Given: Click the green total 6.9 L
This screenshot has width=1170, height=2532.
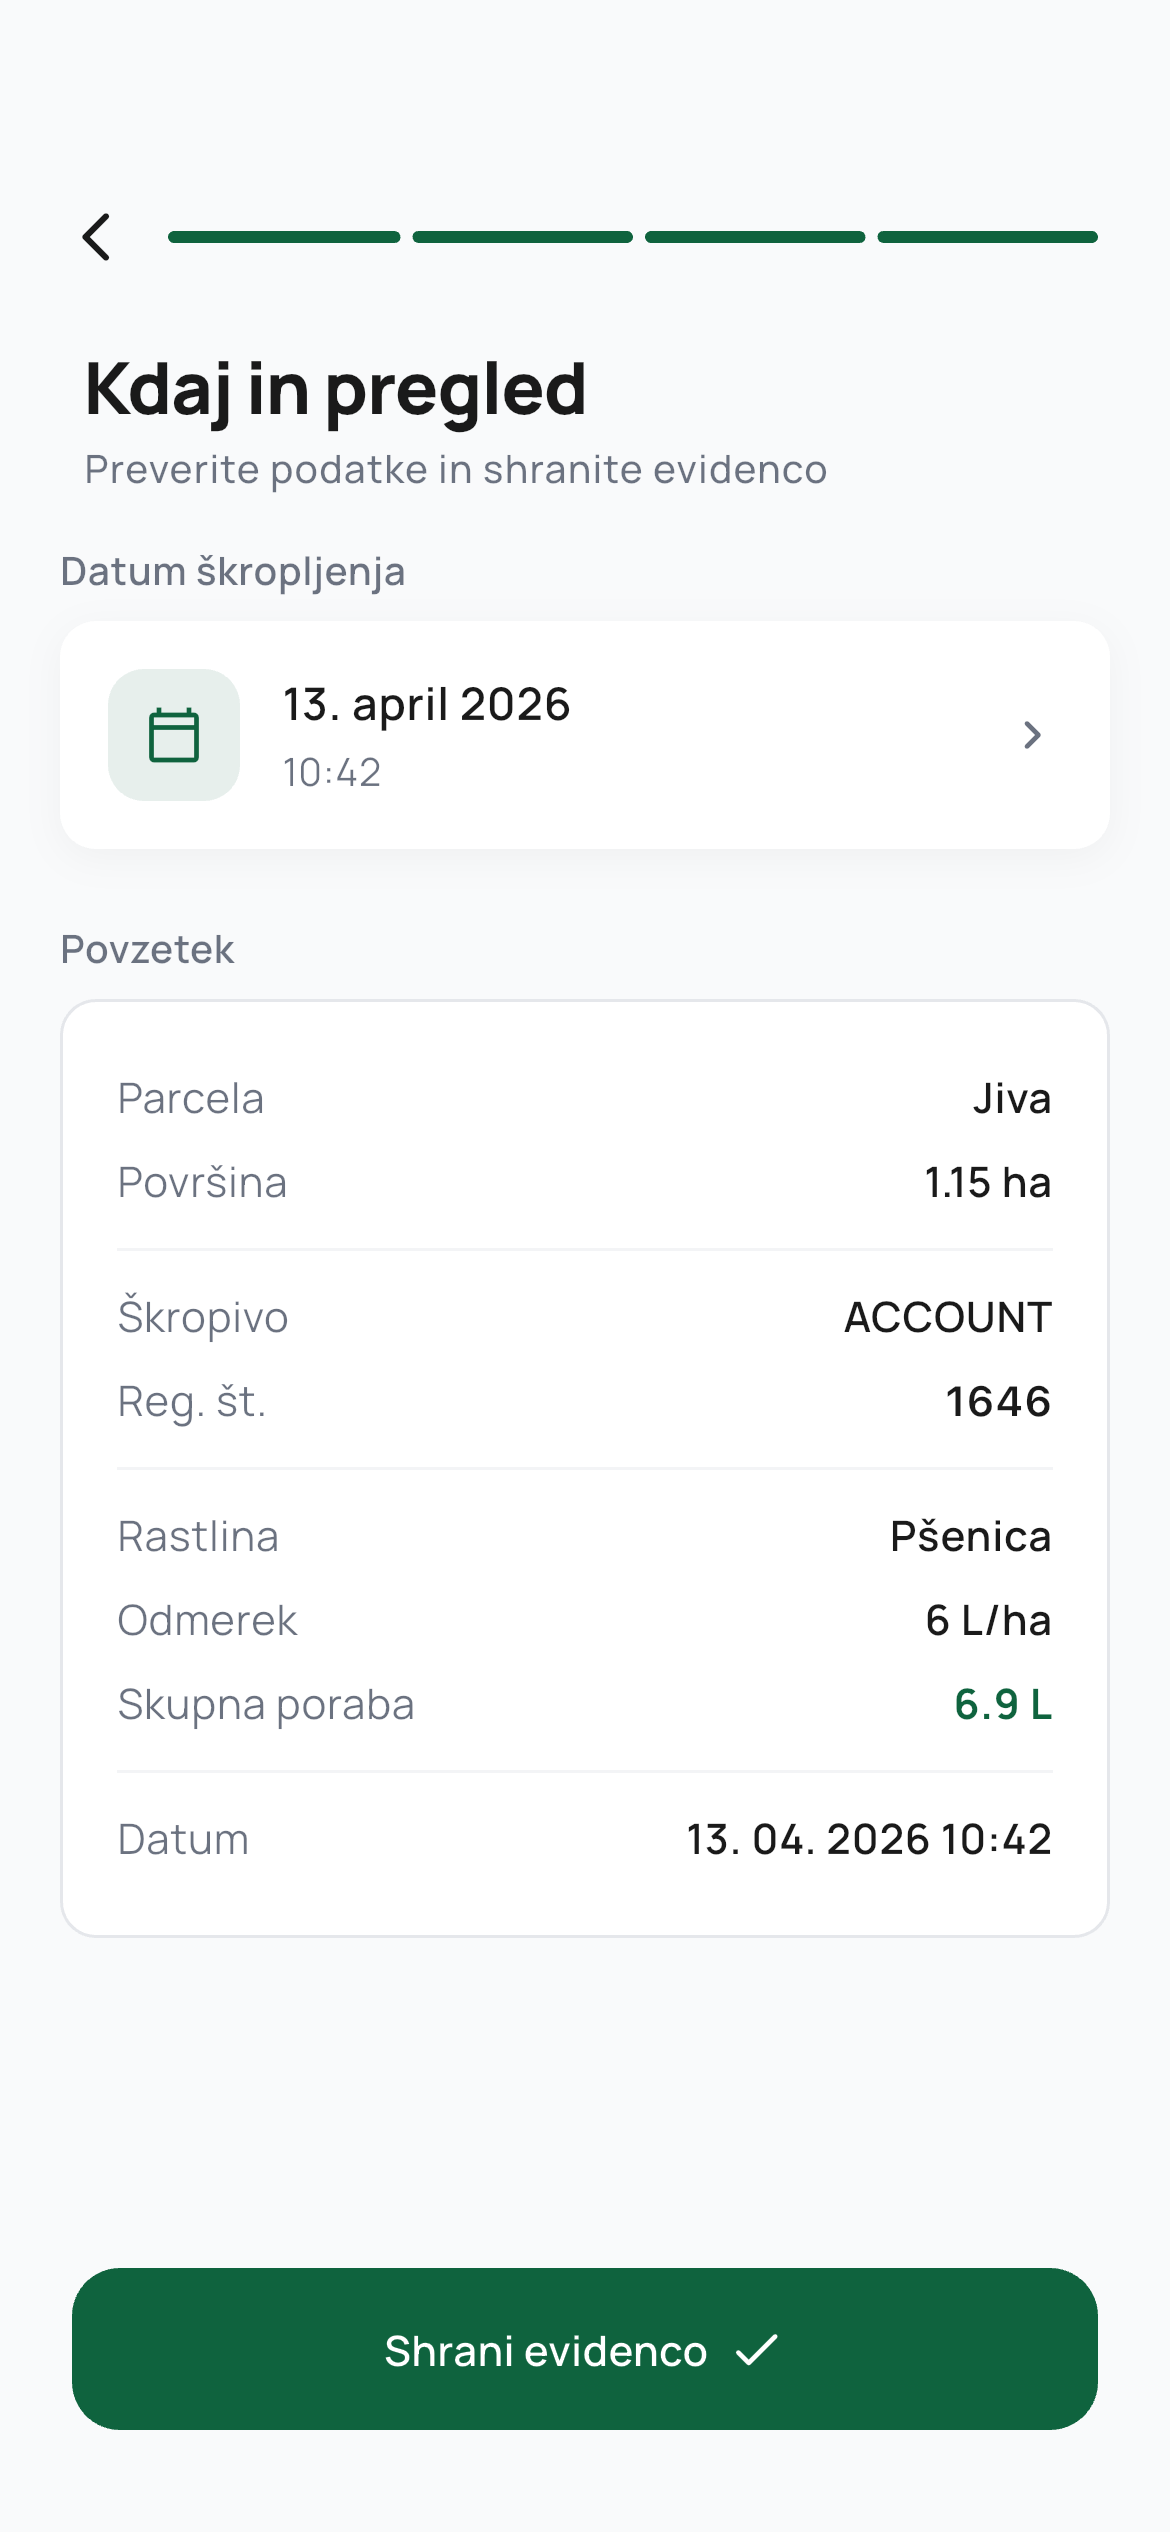Looking at the screenshot, I should pyautogui.click(x=1002, y=1705).
